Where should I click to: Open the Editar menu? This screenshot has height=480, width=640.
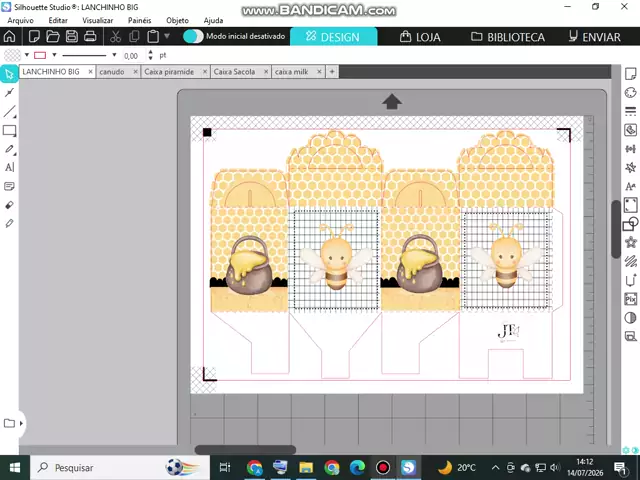point(58,20)
